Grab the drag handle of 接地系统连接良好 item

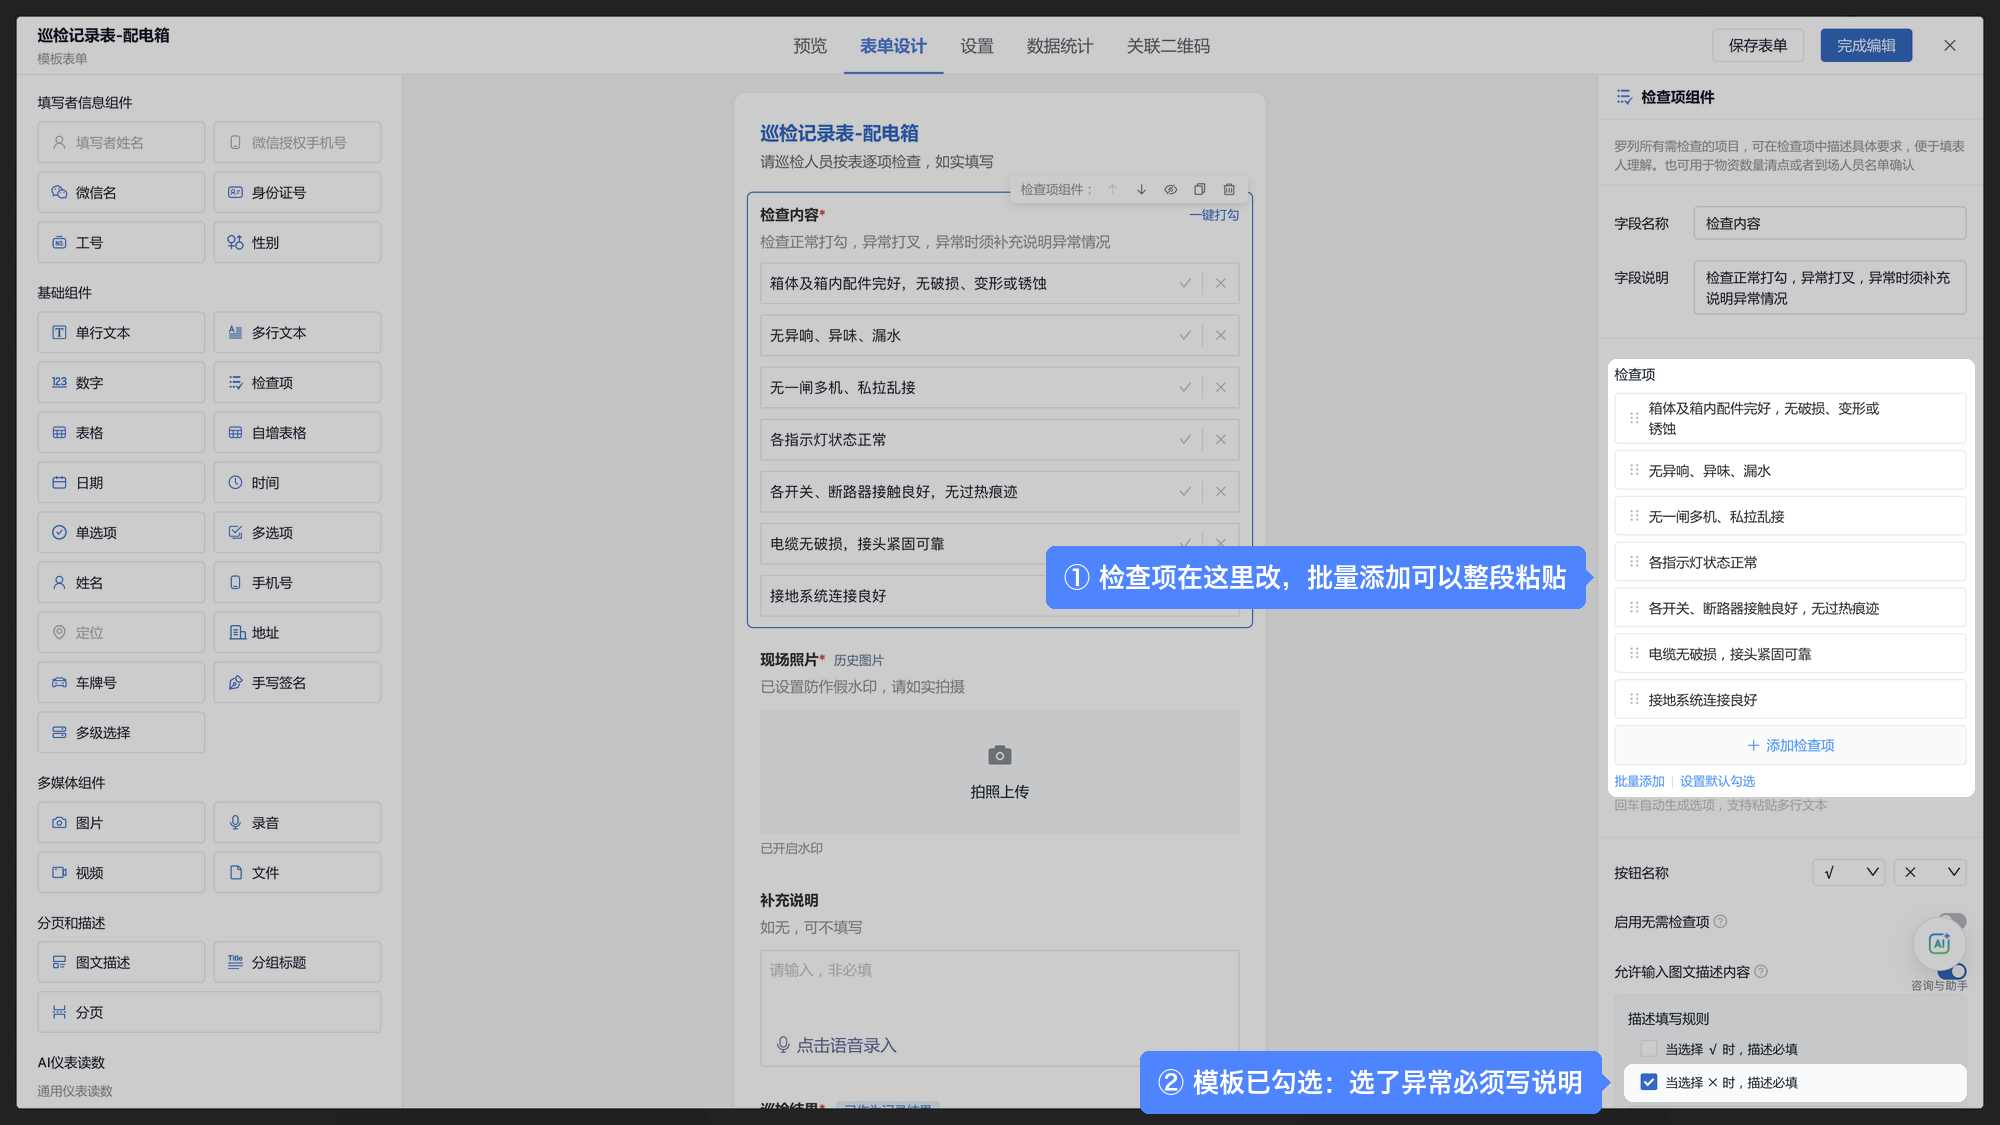pyautogui.click(x=1634, y=700)
